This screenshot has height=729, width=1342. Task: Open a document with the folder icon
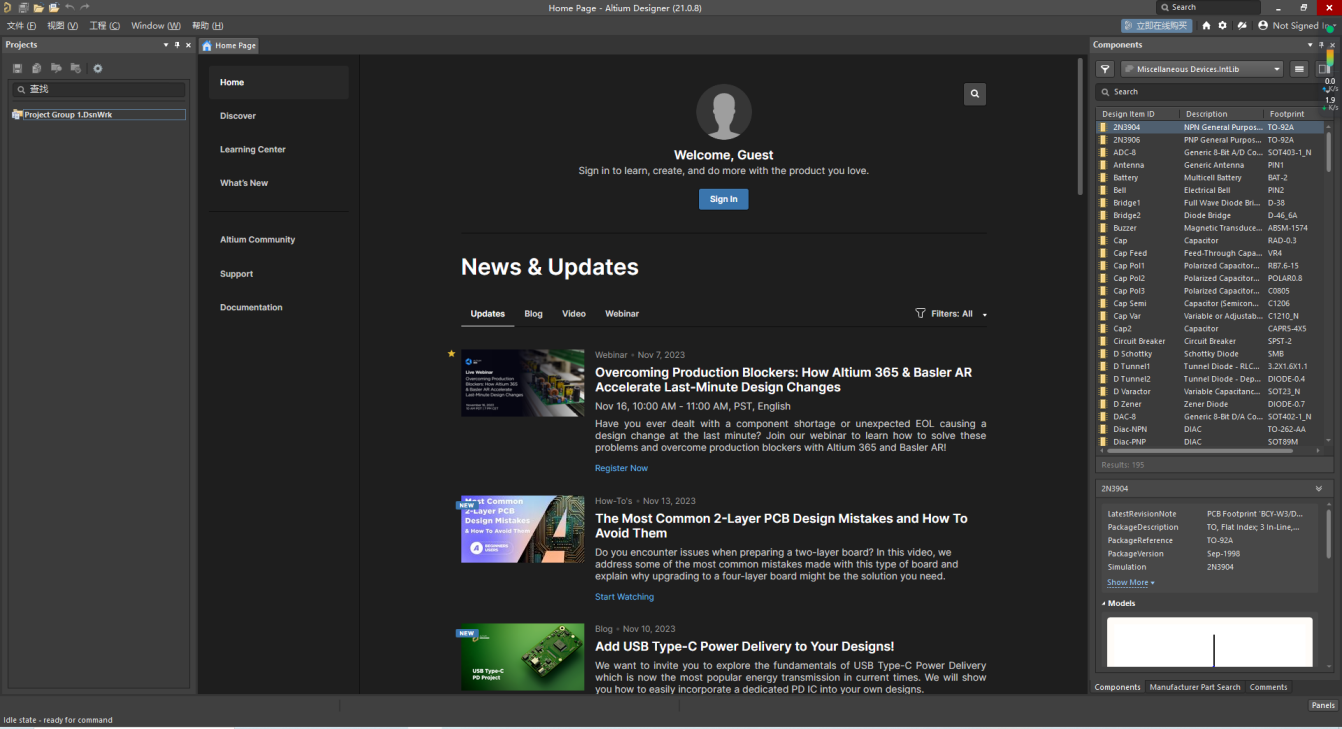click(x=38, y=7)
